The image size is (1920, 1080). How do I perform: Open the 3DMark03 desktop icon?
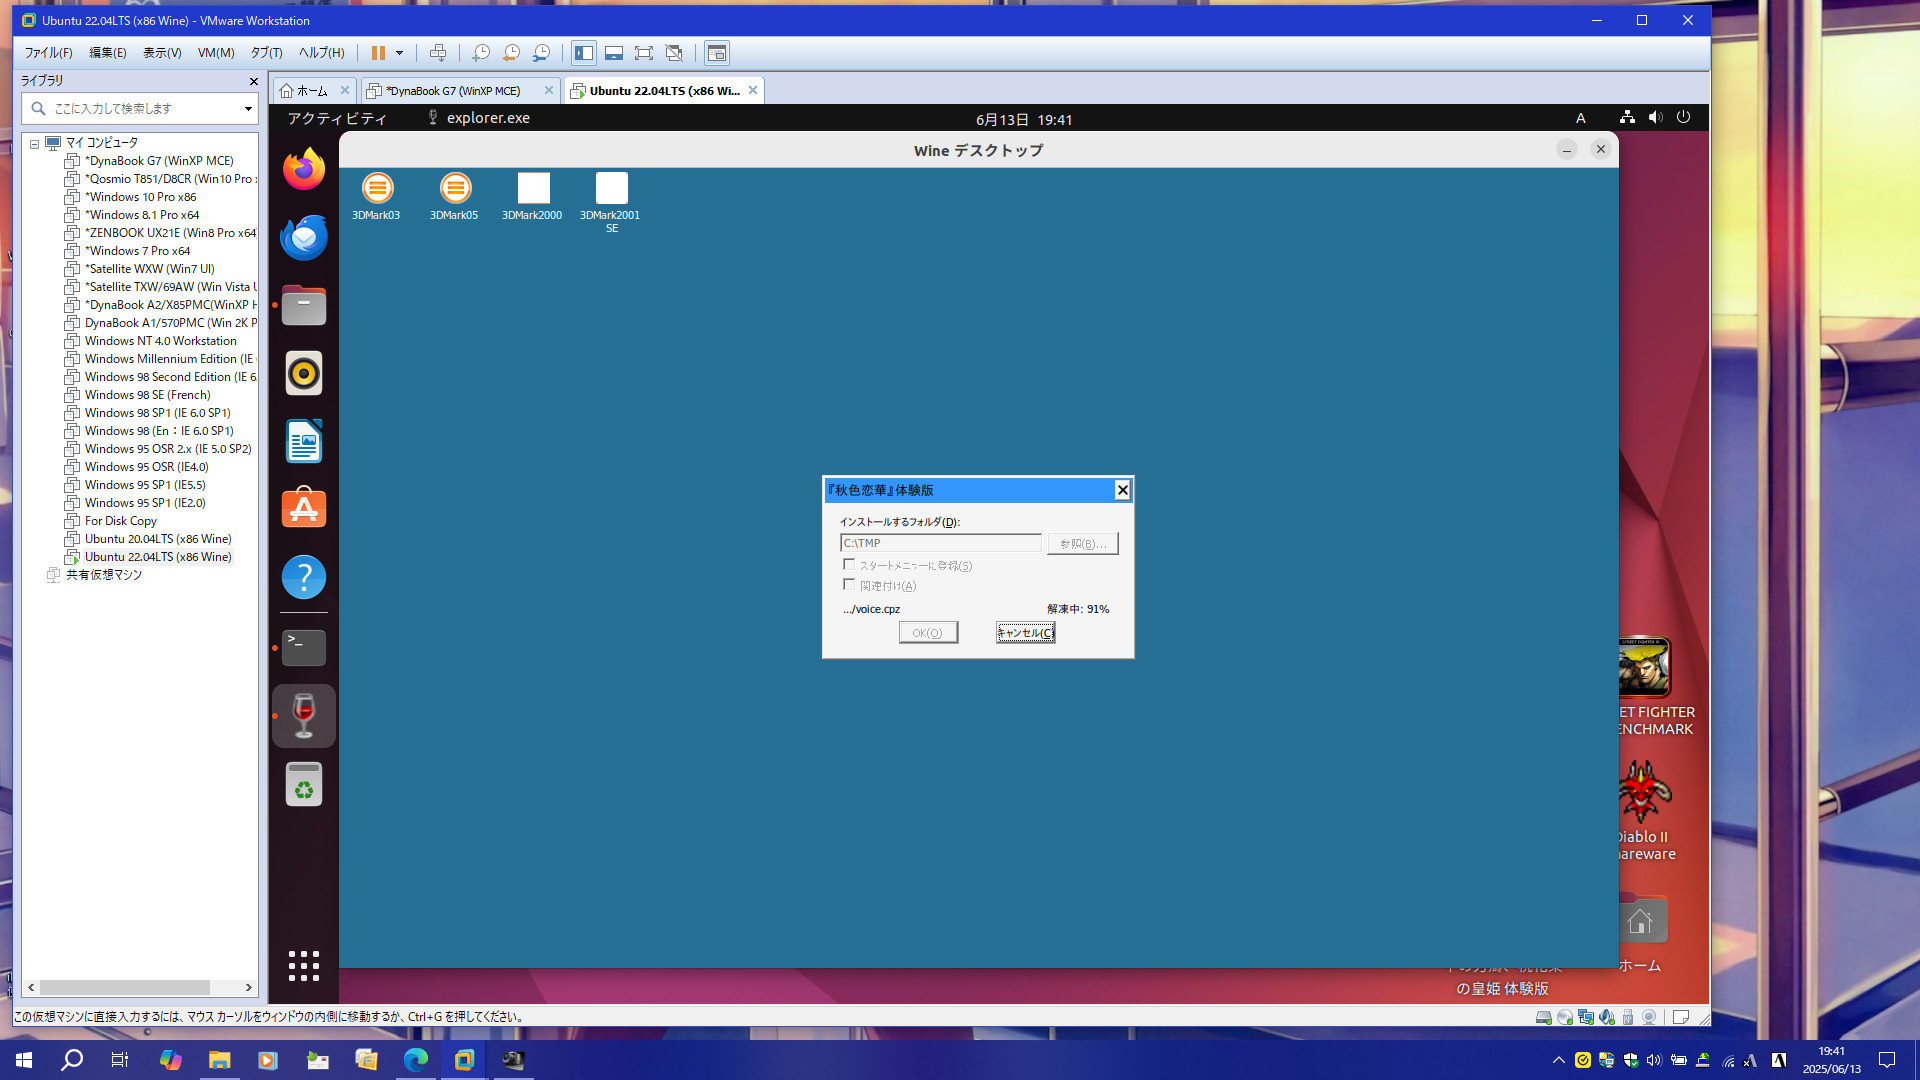(376, 196)
